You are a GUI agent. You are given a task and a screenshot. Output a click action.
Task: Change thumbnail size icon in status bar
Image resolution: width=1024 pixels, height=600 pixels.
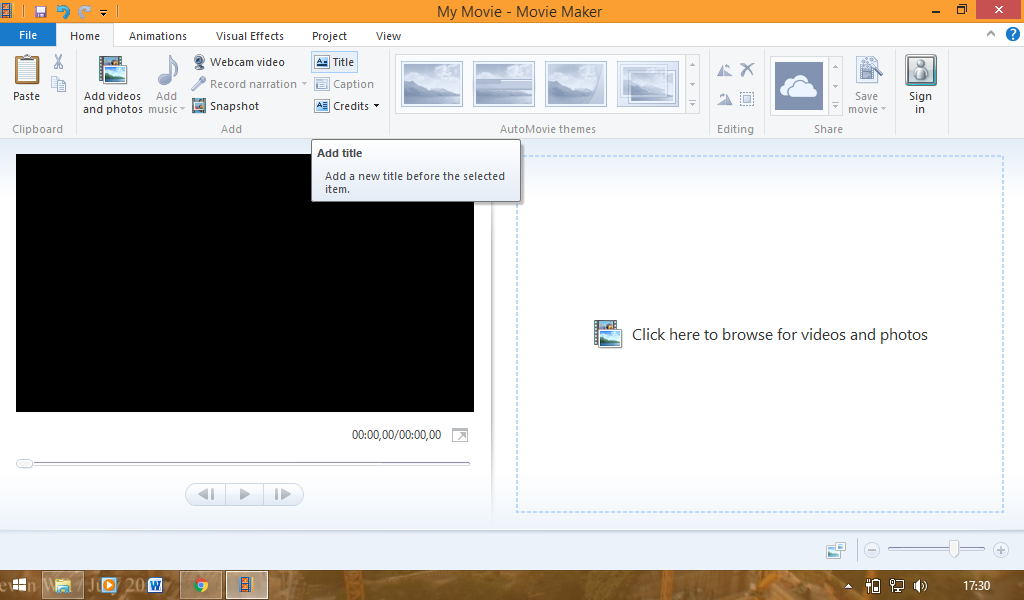(x=836, y=550)
